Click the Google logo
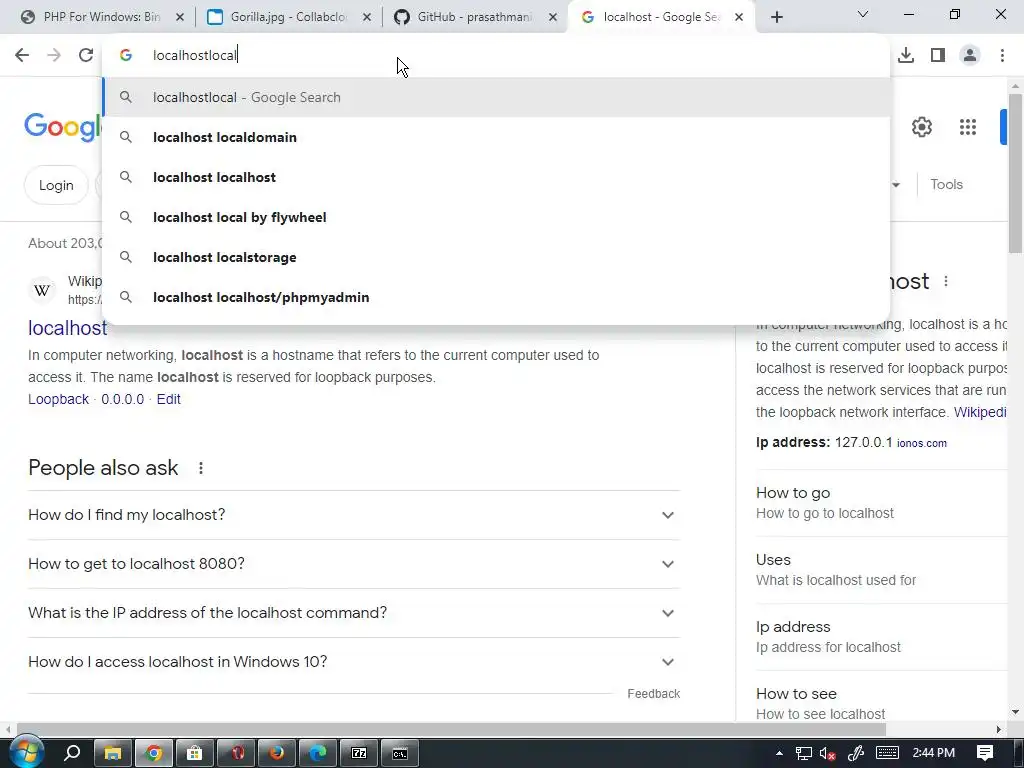Viewport: 1024px width, 768px height. coord(63,127)
